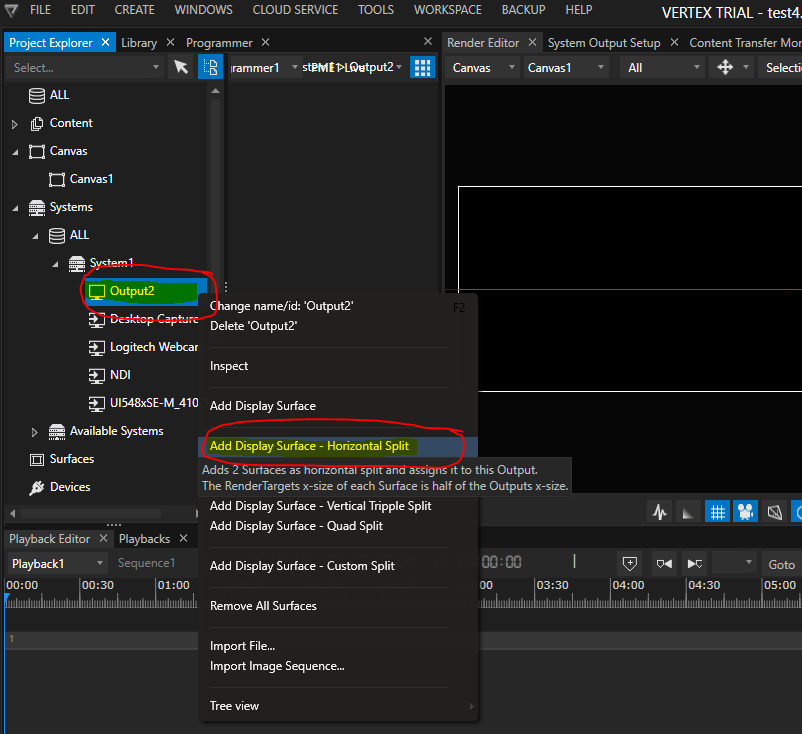802x734 pixels.
Task: Expand the Content tree node
Action: tap(15, 124)
